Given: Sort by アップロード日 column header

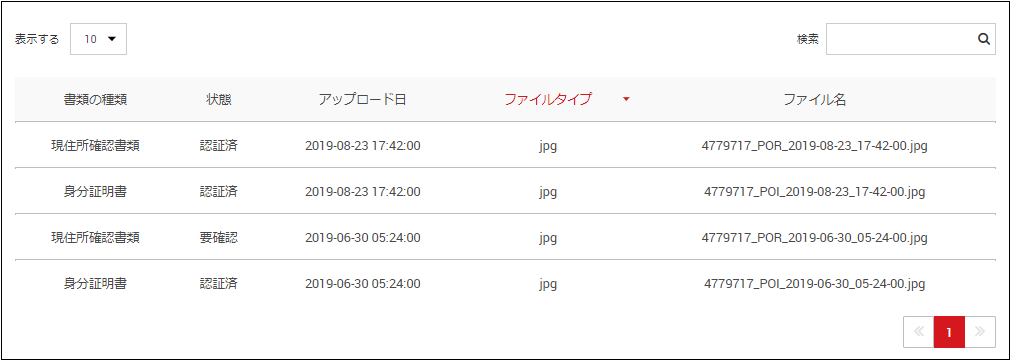Looking at the screenshot, I should click(362, 99).
